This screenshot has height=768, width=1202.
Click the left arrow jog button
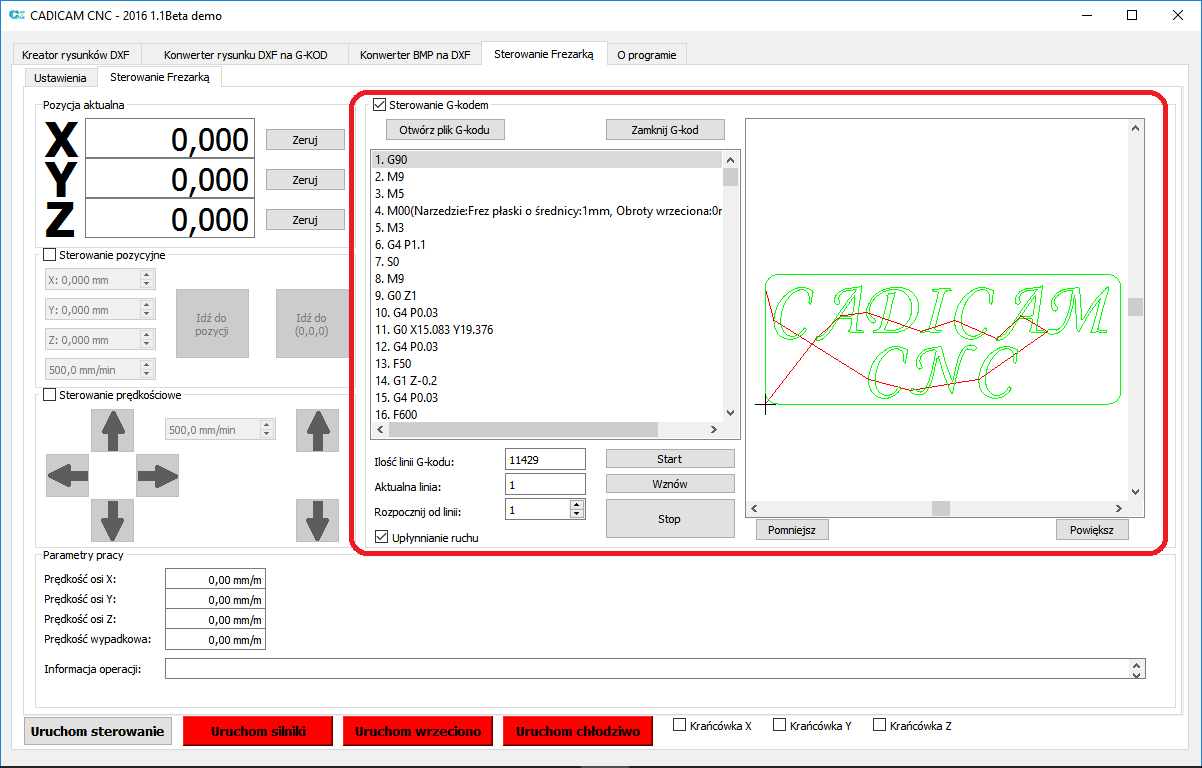[68, 475]
